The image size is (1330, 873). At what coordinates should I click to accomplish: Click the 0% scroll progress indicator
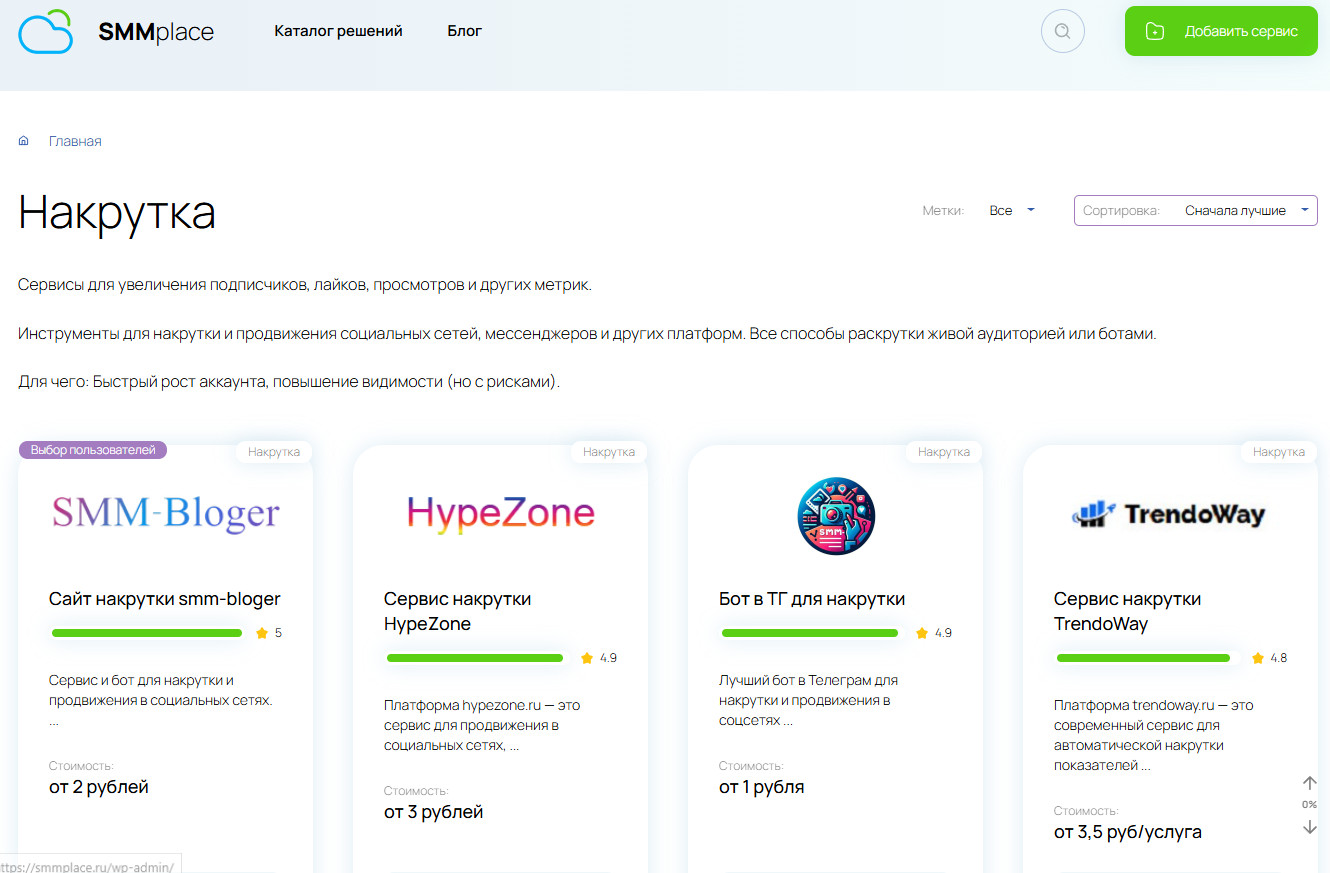tap(1309, 805)
